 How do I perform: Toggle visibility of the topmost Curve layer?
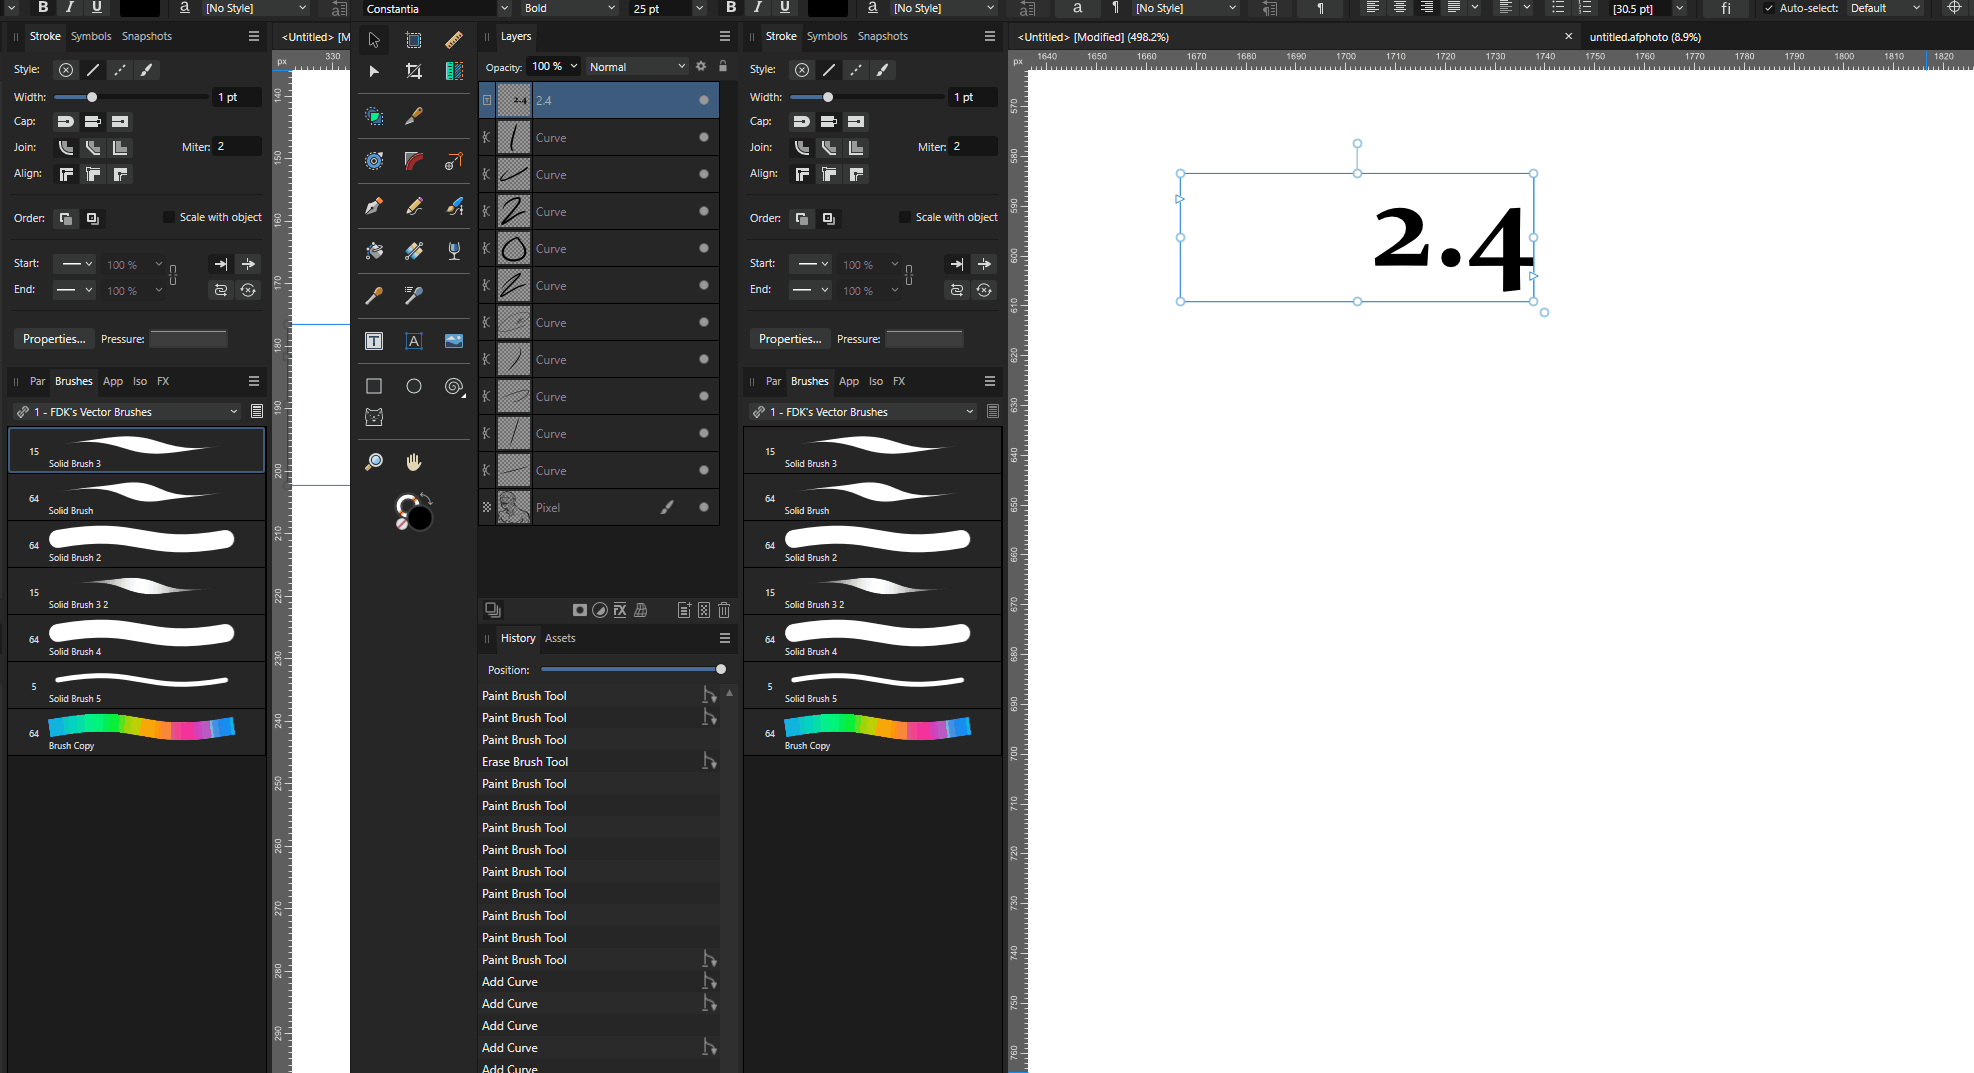coord(704,137)
